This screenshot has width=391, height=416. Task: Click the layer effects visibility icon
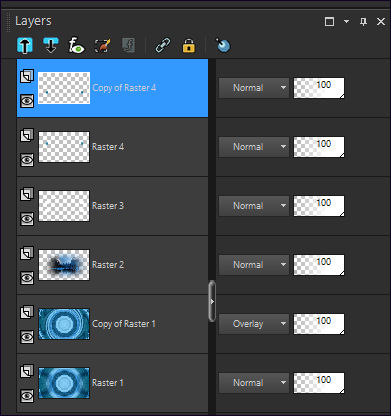click(76, 45)
